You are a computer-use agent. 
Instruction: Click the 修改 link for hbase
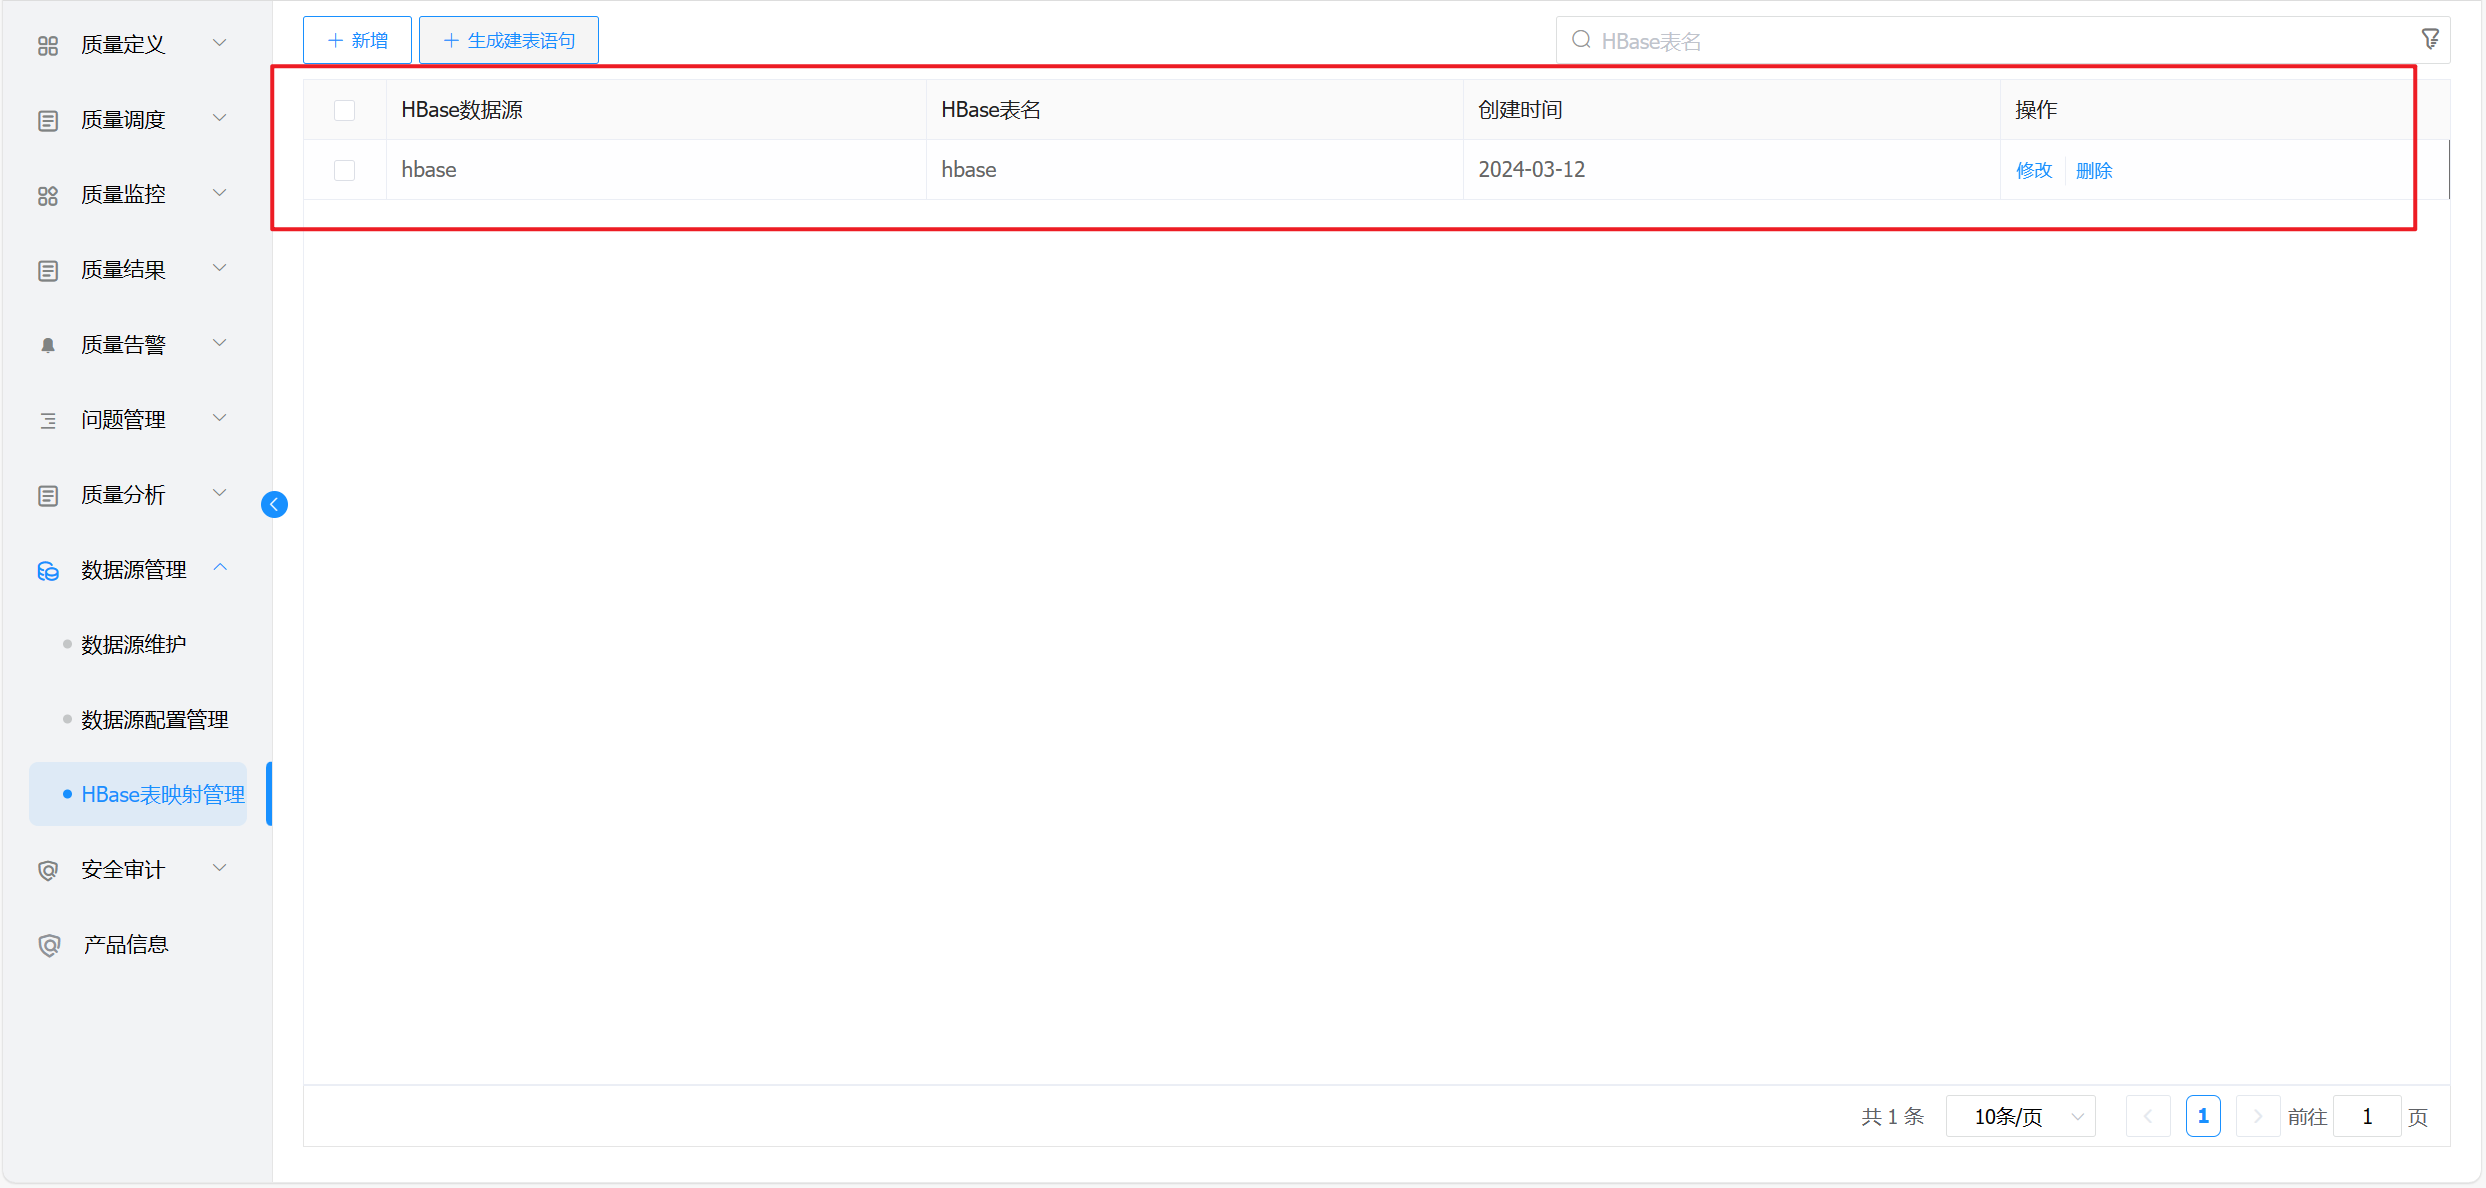pyautogui.click(x=2033, y=170)
